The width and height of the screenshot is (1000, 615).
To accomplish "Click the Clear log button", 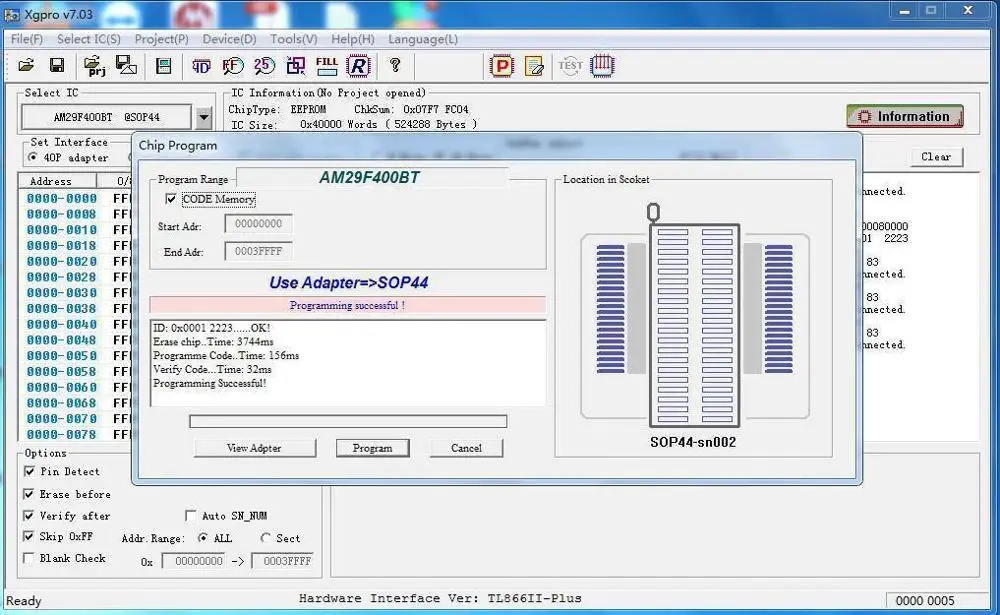I will (936, 157).
